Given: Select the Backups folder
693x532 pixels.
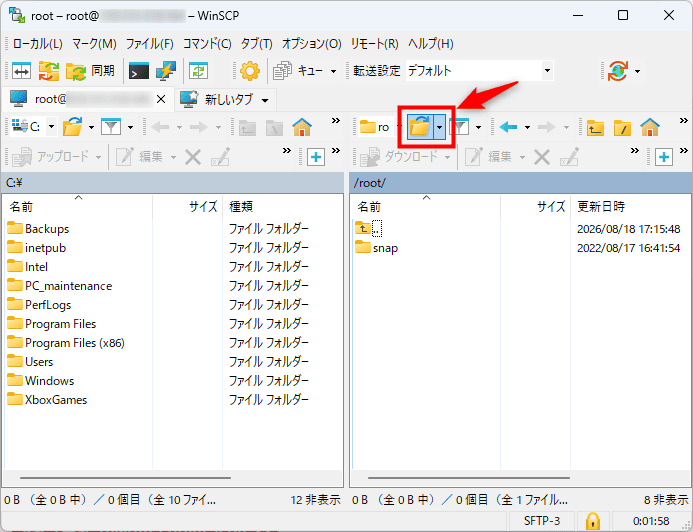Looking at the screenshot, I should (38, 229).
